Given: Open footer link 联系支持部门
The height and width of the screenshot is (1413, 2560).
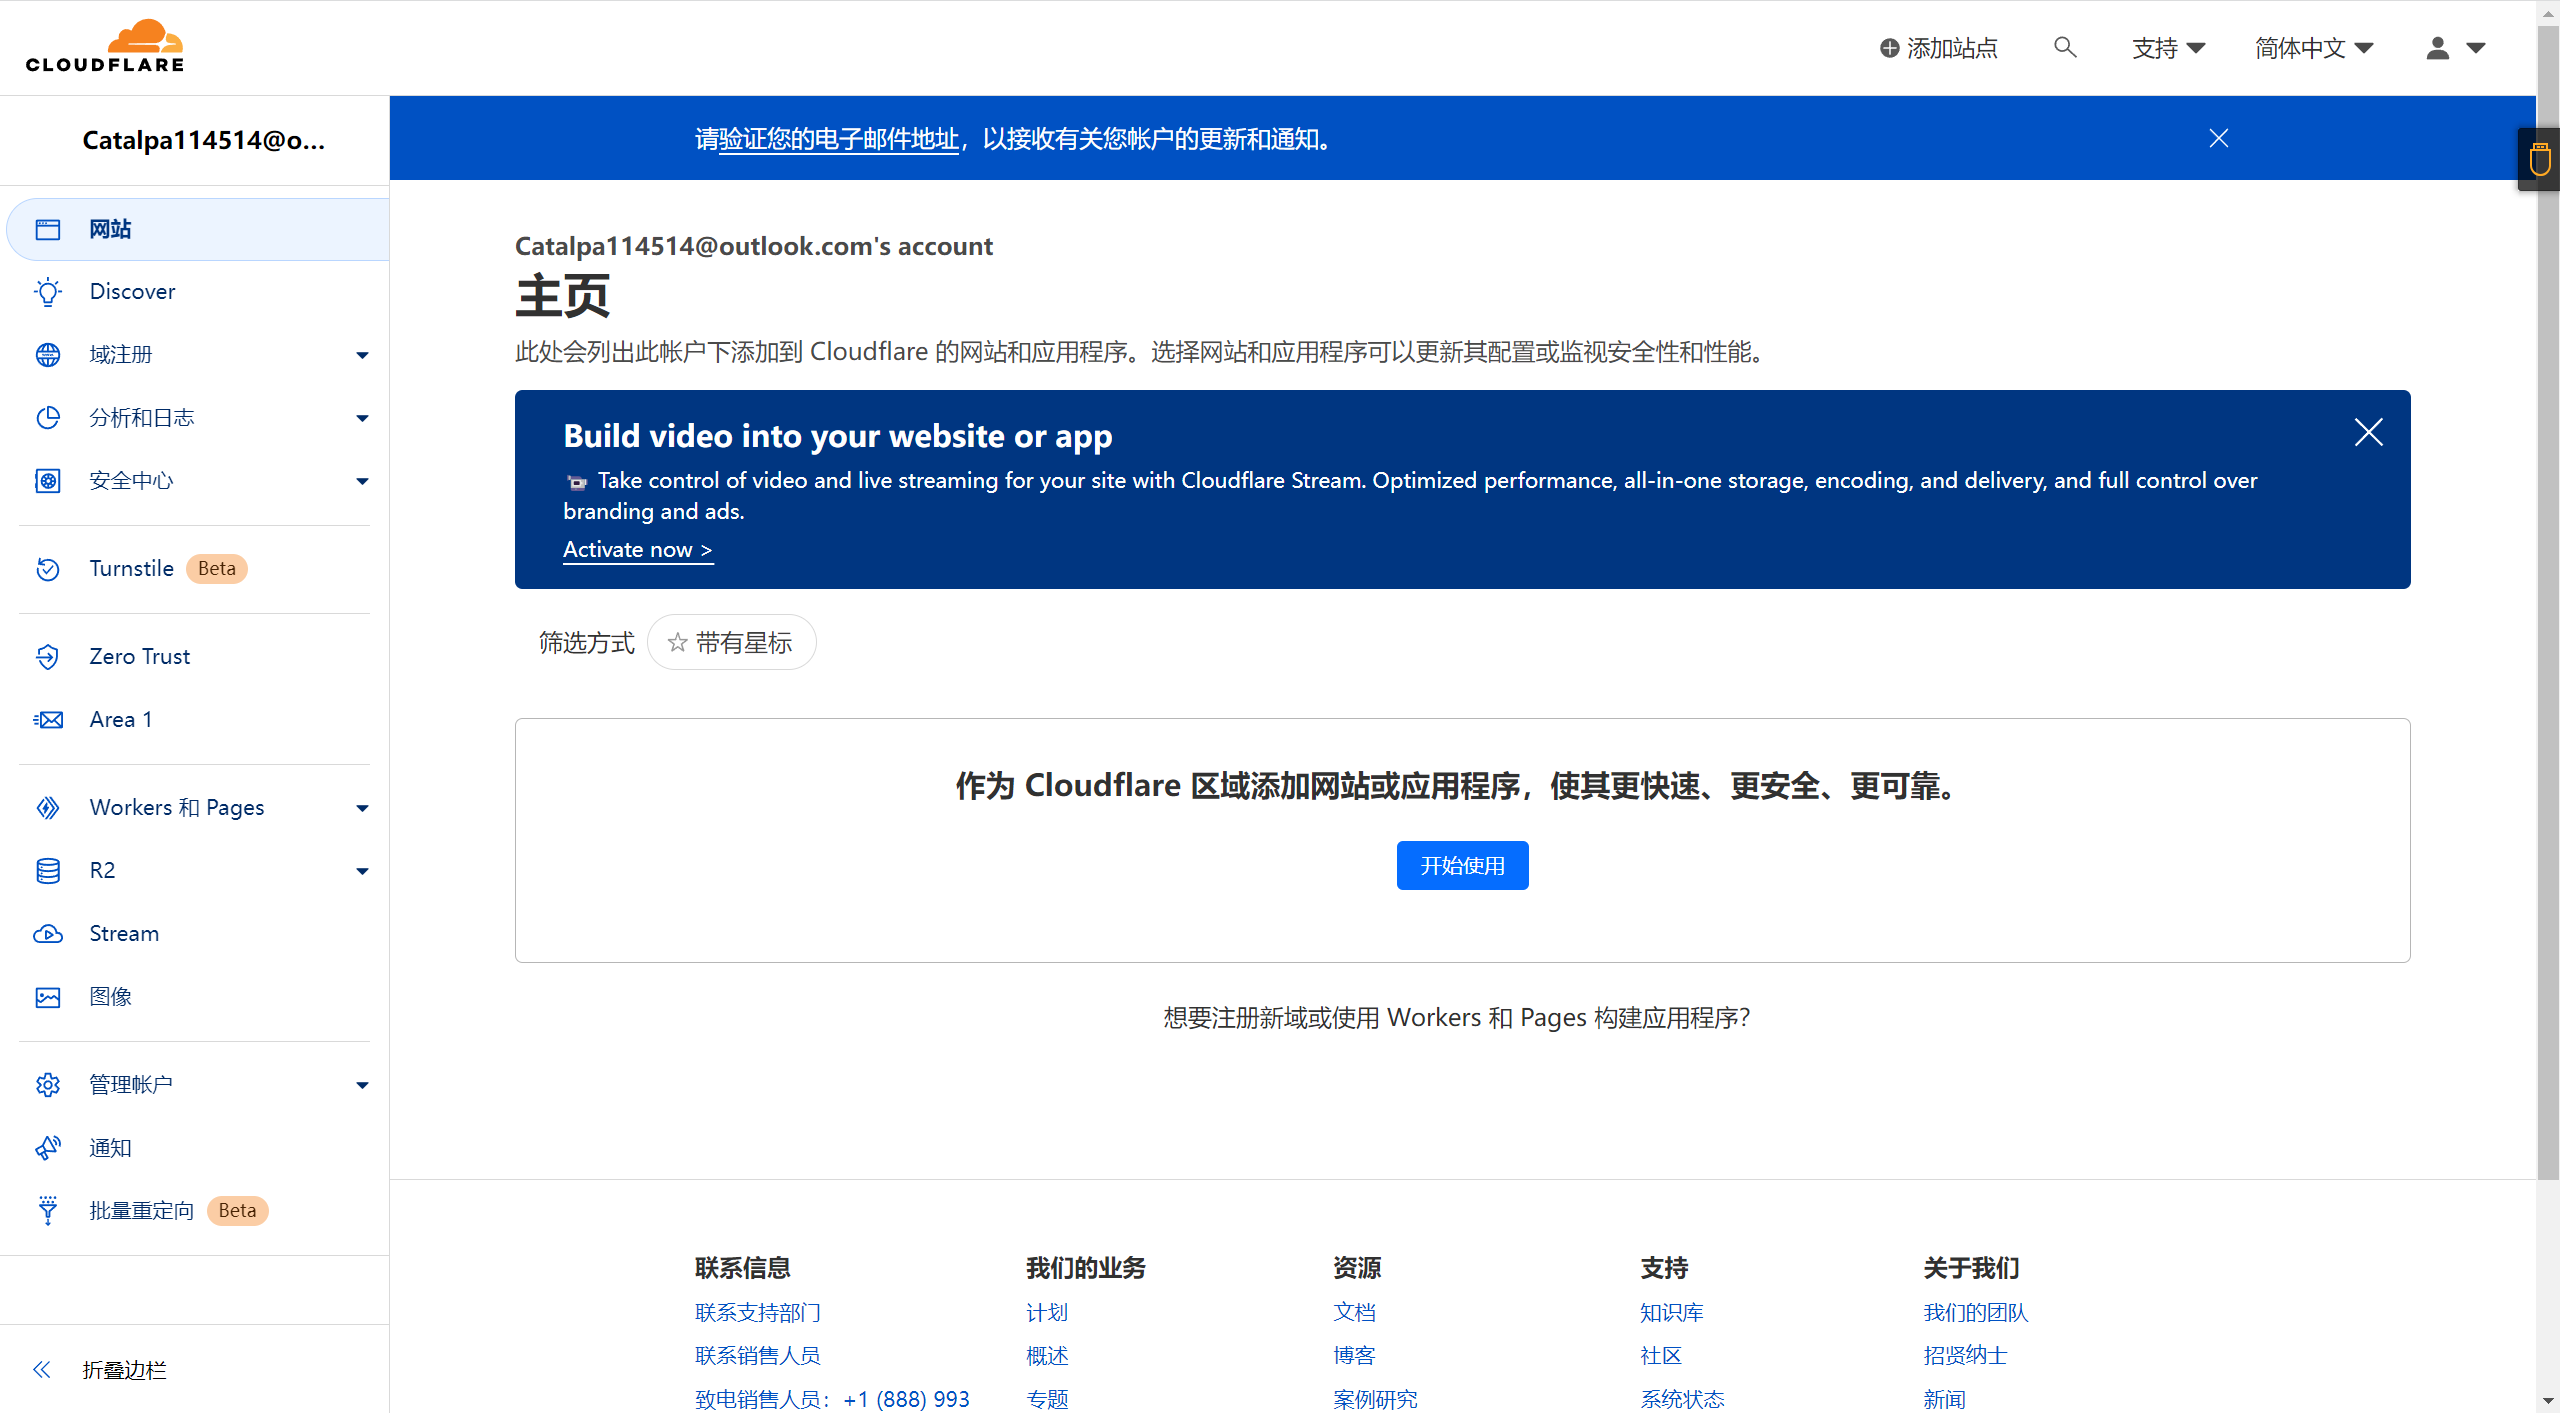Looking at the screenshot, I should click(758, 1312).
